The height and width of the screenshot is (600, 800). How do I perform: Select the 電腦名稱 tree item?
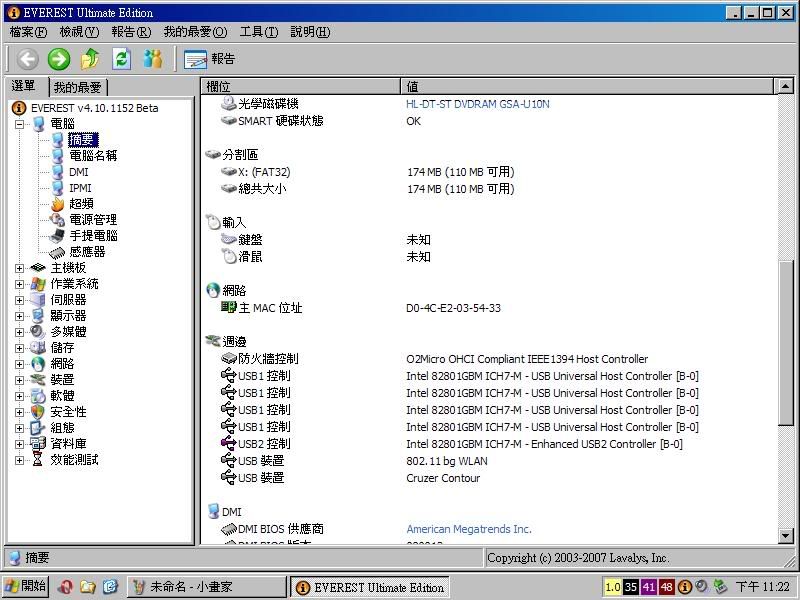[x=93, y=156]
